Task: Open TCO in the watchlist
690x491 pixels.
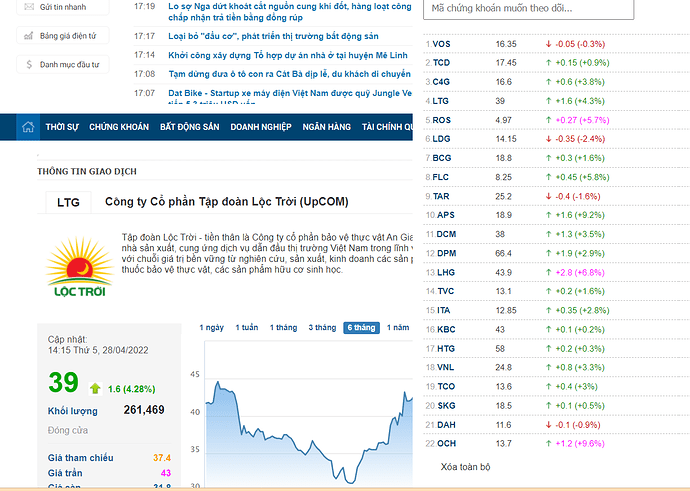Action: pos(446,387)
